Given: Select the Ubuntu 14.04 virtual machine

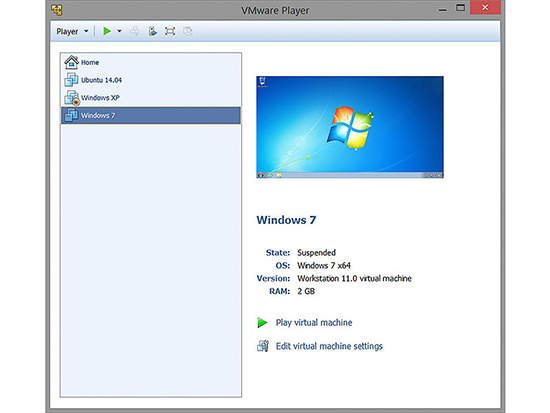Looking at the screenshot, I should pyautogui.click(x=151, y=80).
